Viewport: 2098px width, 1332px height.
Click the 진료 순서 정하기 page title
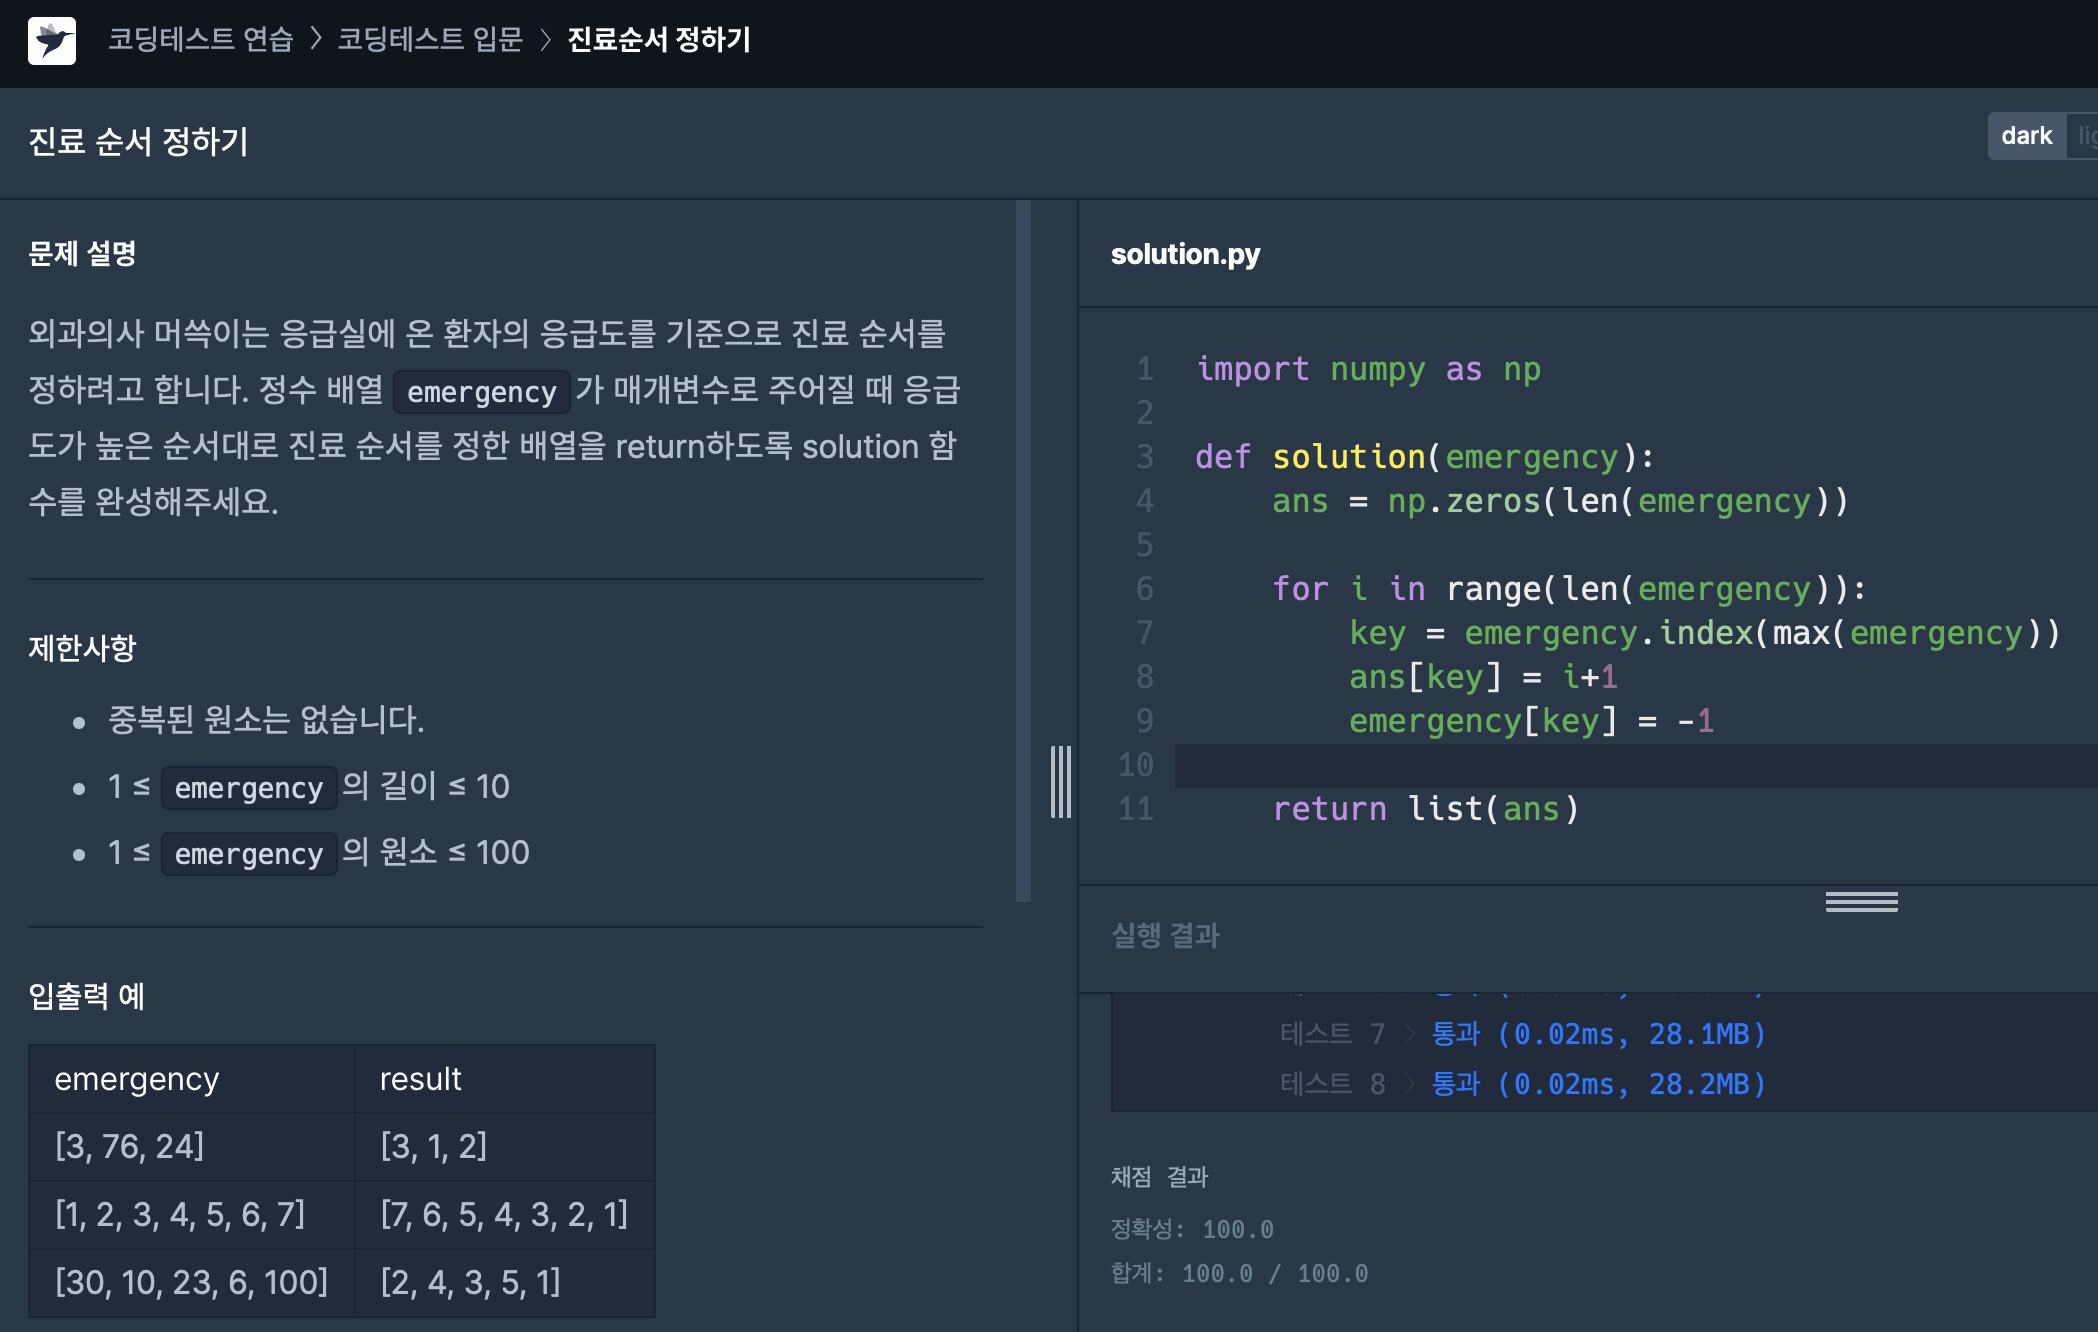click(138, 141)
